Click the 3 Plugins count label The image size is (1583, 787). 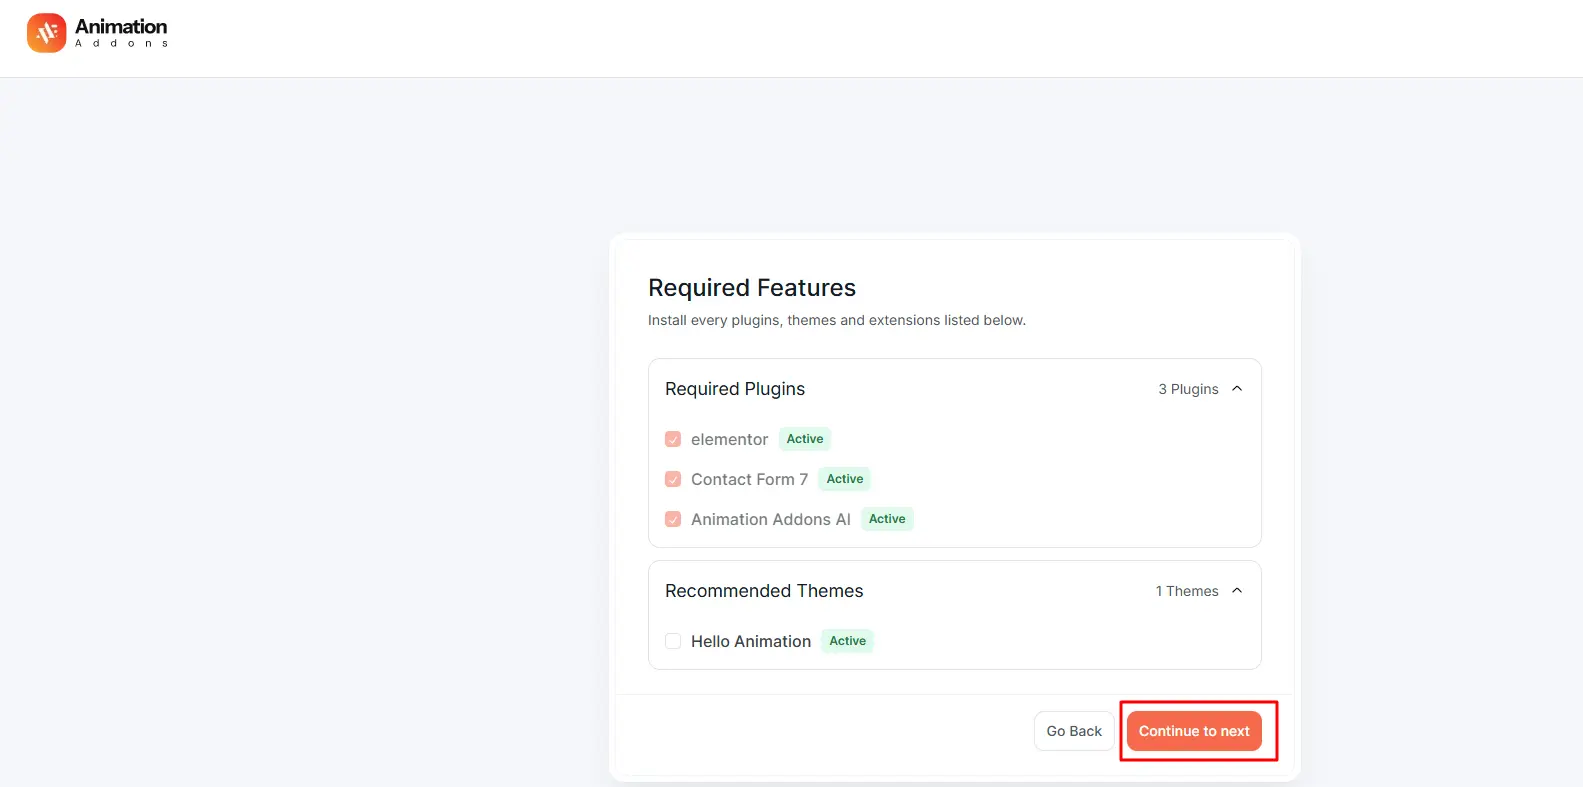[x=1188, y=389]
